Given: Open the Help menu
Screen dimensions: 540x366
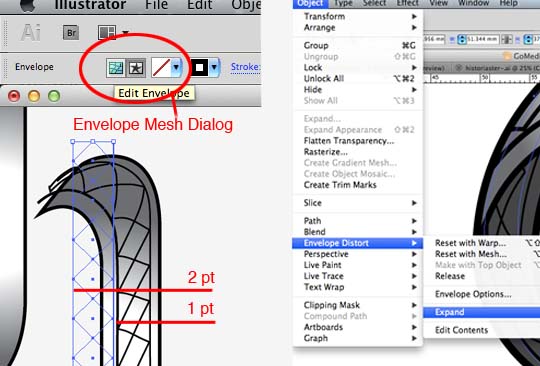Looking at the screenshot, I should point(509,3).
